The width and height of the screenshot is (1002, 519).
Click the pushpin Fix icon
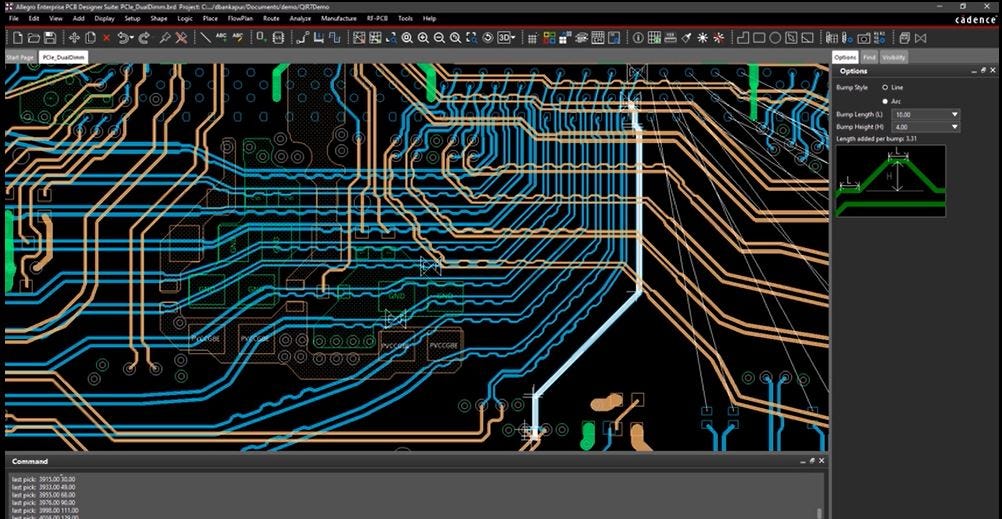[165, 38]
